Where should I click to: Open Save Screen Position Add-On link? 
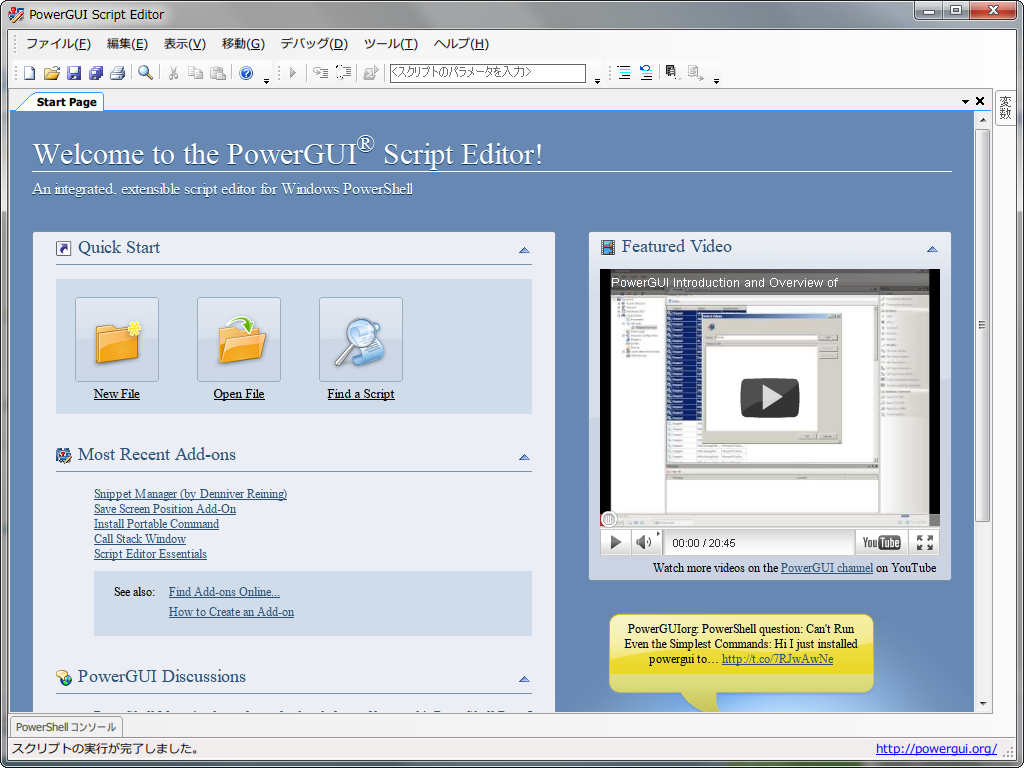[x=165, y=509]
